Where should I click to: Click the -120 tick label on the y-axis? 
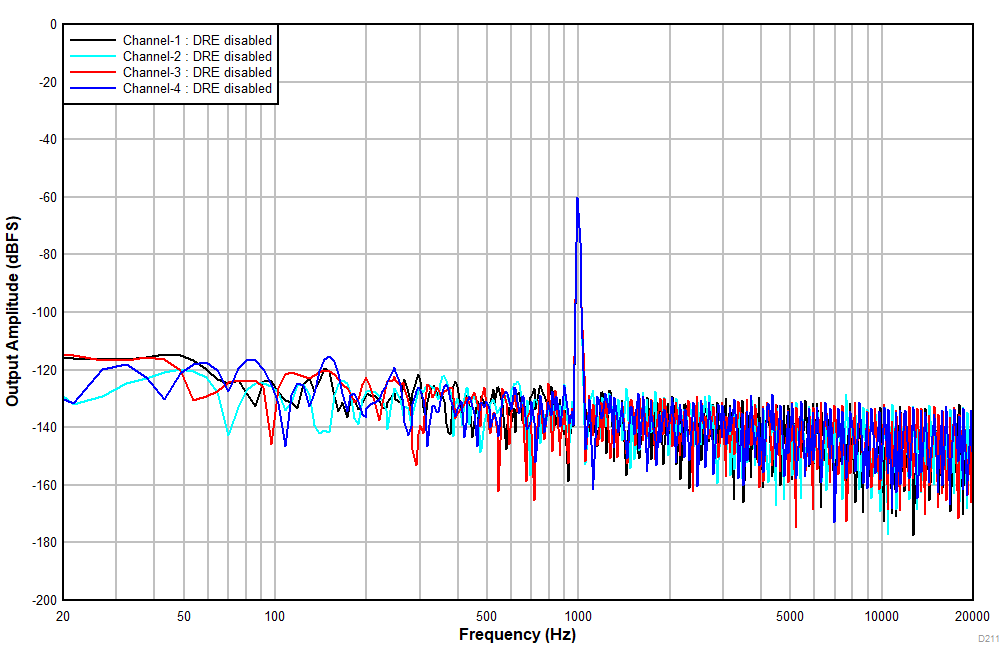point(43,370)
